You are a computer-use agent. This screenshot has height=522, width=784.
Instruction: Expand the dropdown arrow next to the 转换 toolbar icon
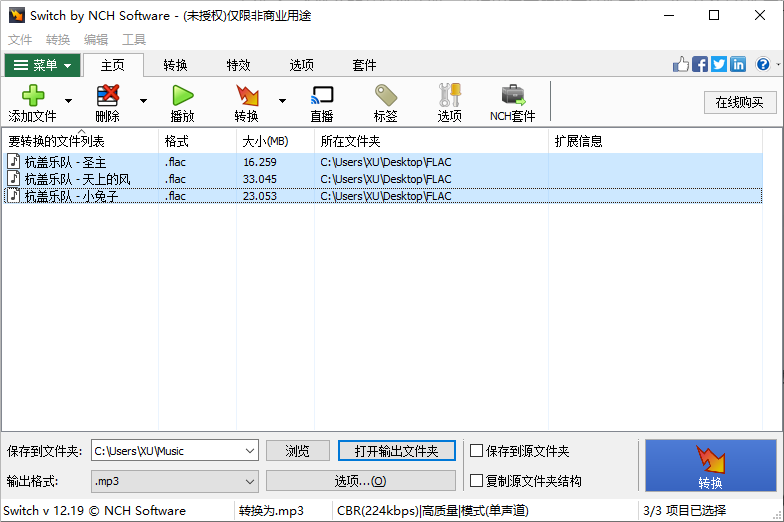282,101
